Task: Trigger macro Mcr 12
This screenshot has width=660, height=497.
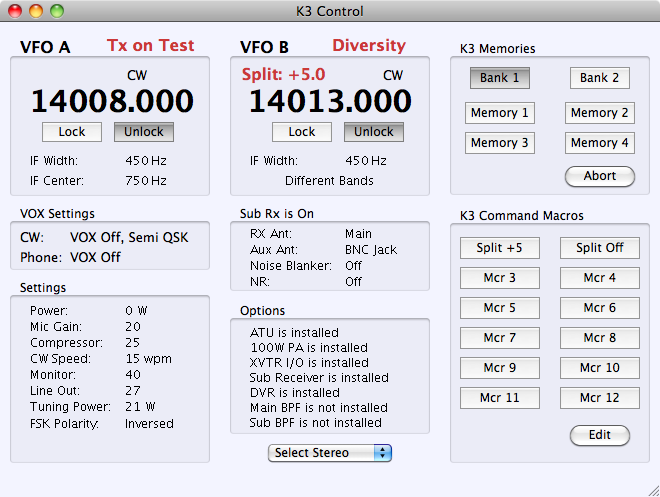Action: pos(600,398)
